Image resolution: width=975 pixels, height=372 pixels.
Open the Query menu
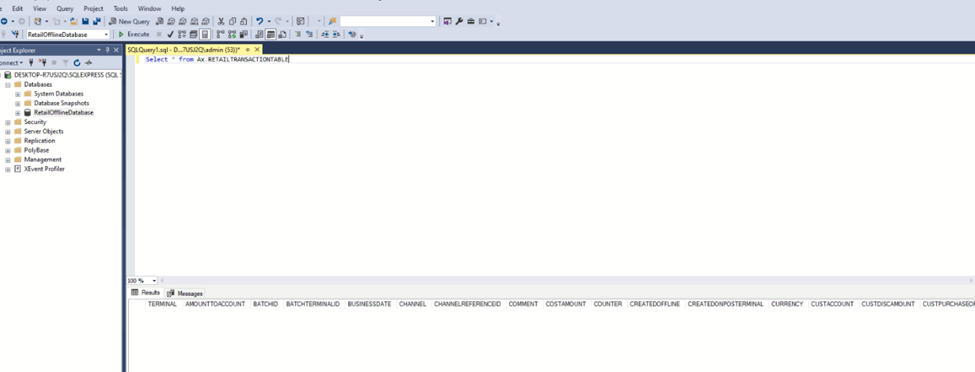point(65,9)
